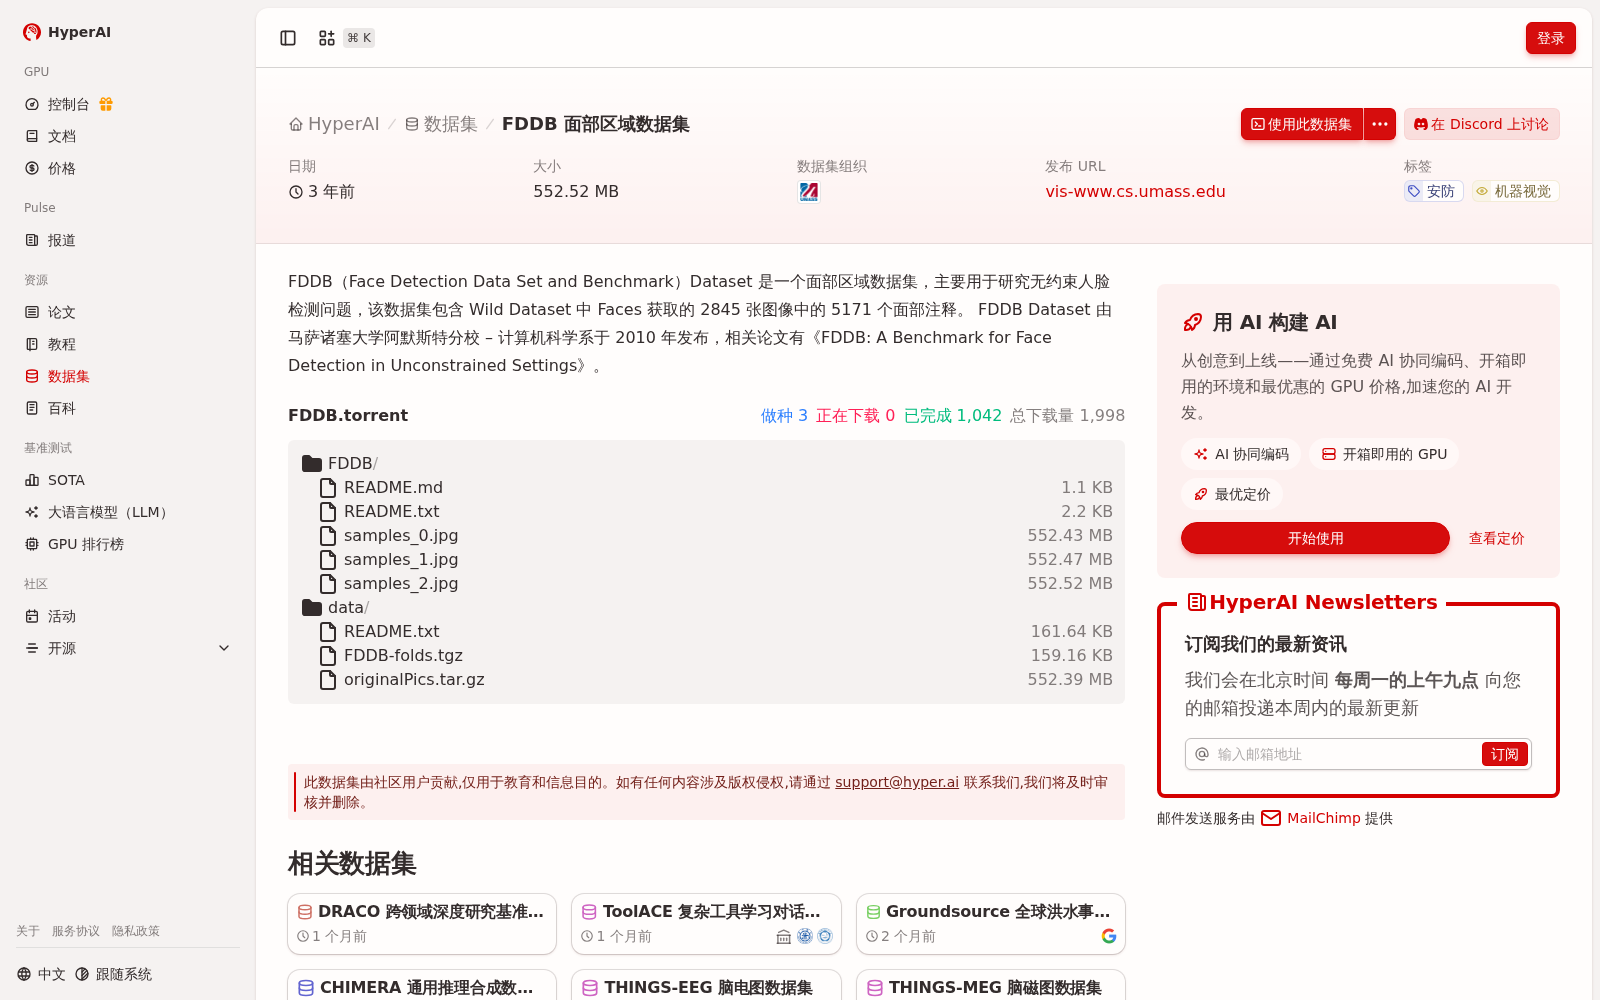Go to HyperAI home breadcrumb
The image size is (1600, 1000).
[x=334, y=124]
